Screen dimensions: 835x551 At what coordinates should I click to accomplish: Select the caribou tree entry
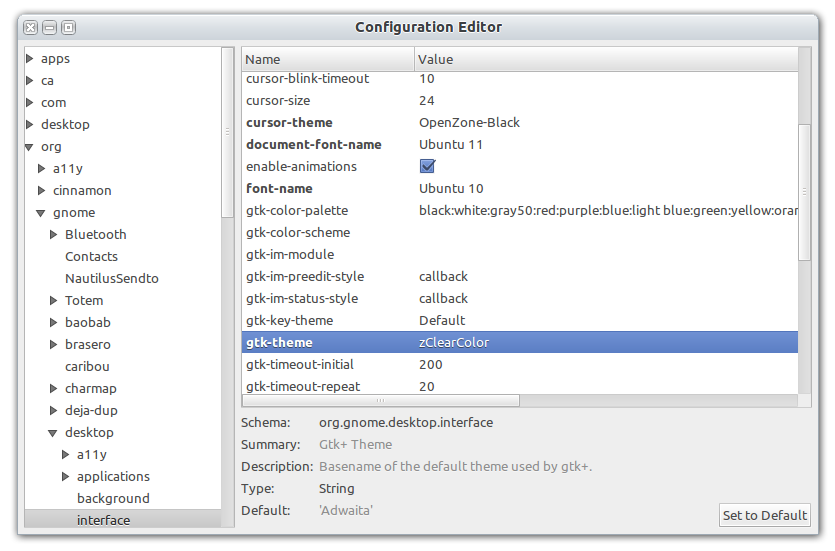(87, 367)
